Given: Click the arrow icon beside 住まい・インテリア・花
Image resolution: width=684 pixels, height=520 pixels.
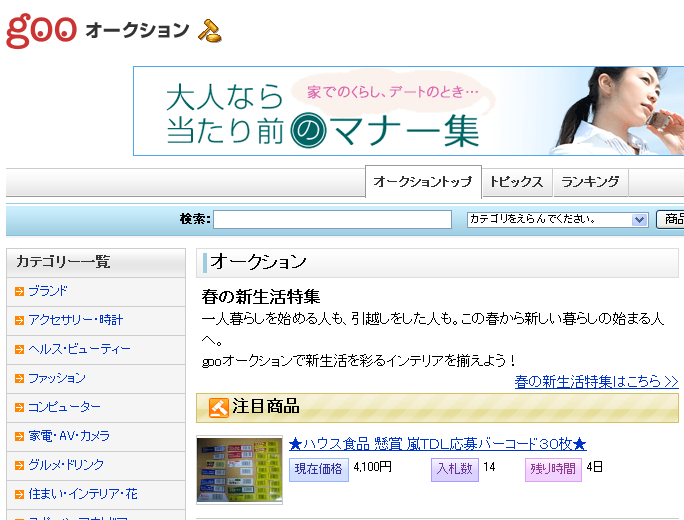Looking at the screenshot, I should point(19,494).
